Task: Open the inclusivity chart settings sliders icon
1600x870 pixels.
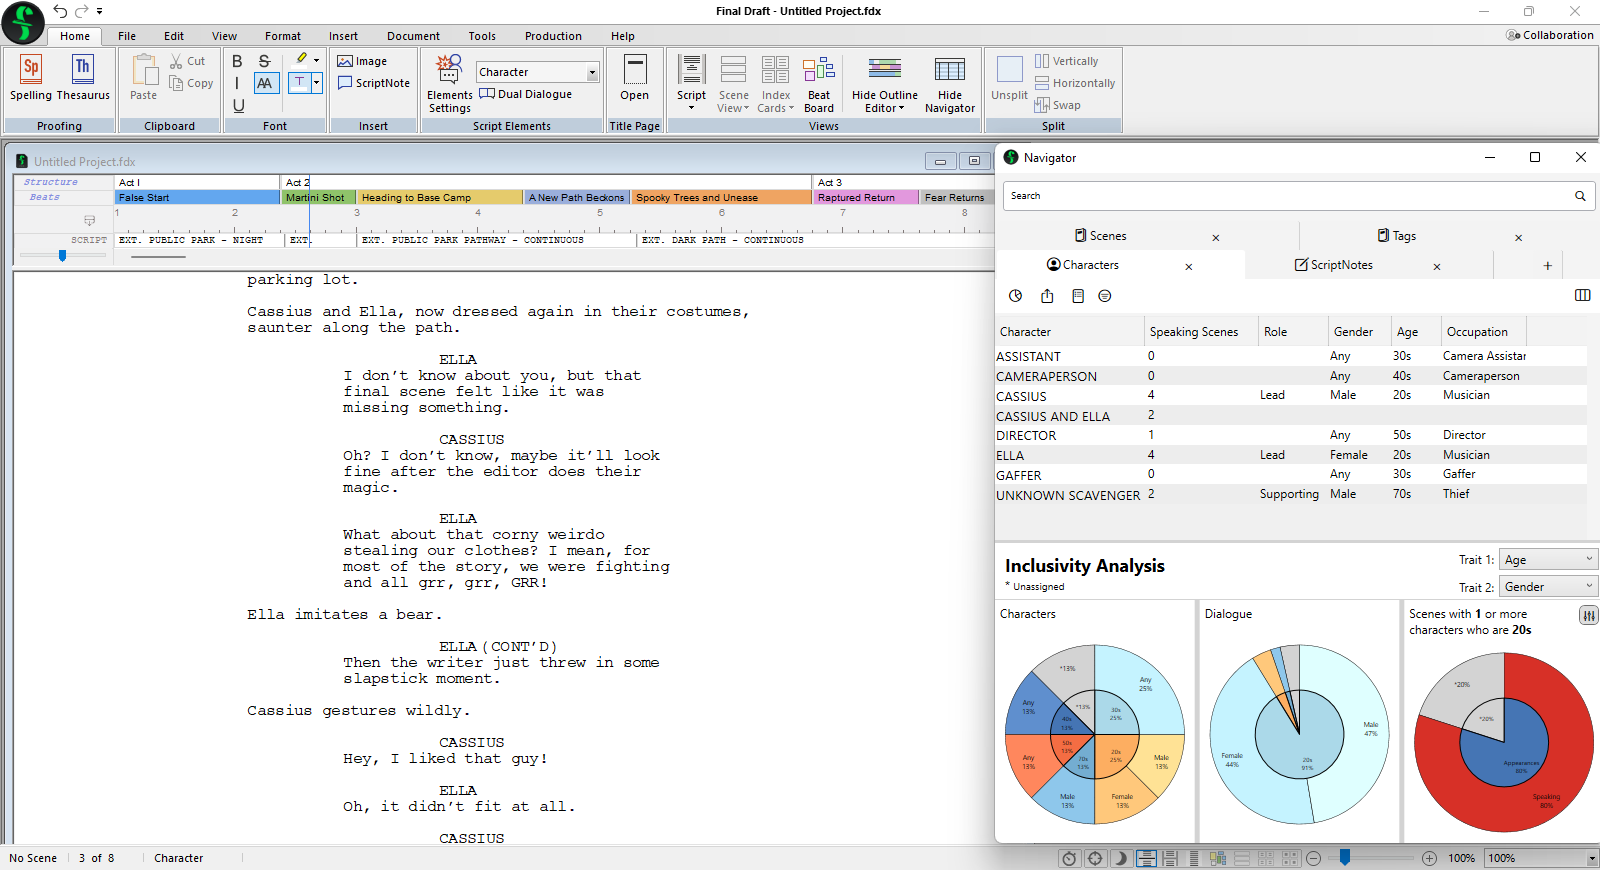Action: coord(1588,615)
